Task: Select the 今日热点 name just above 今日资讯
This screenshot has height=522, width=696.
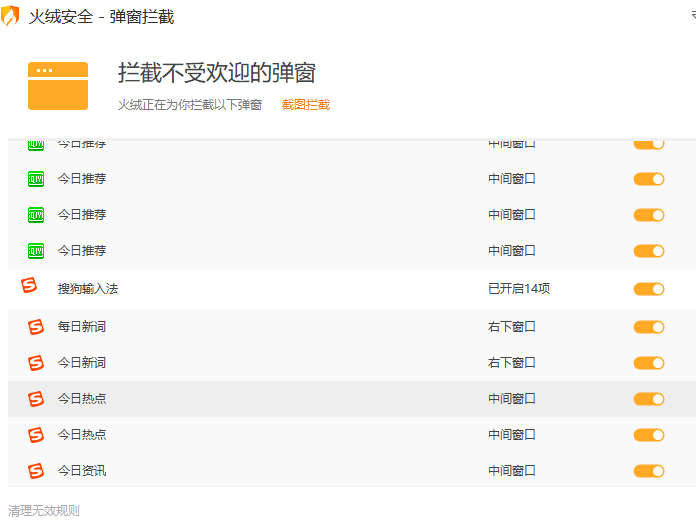Action: 82,435
